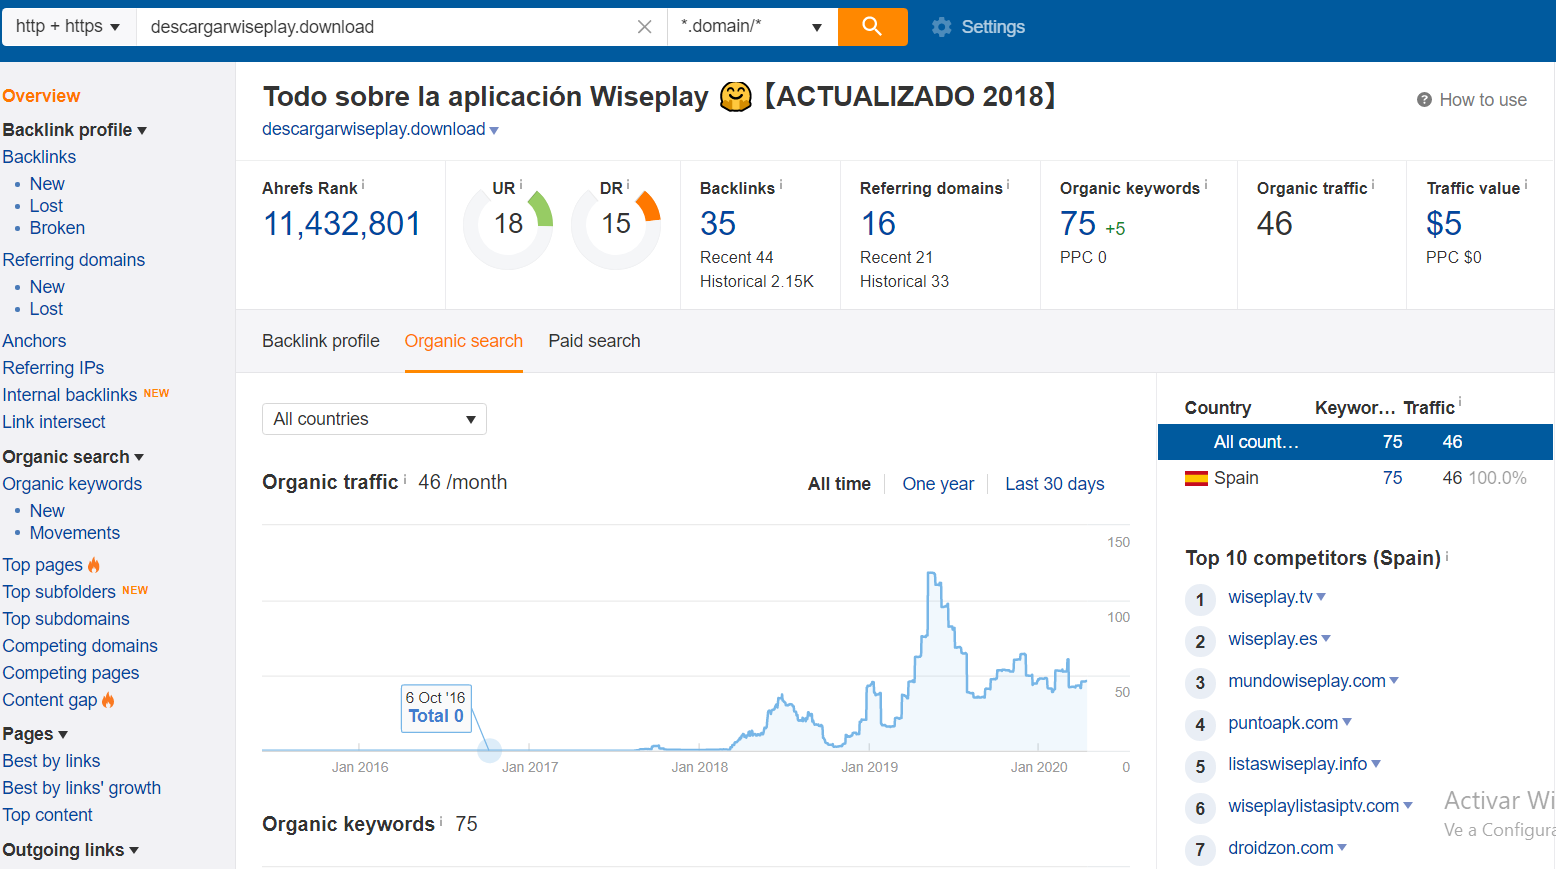Screen dimensions: 1556x869
Task: Open Competing domains sidebar link
Action: [80, 646]
